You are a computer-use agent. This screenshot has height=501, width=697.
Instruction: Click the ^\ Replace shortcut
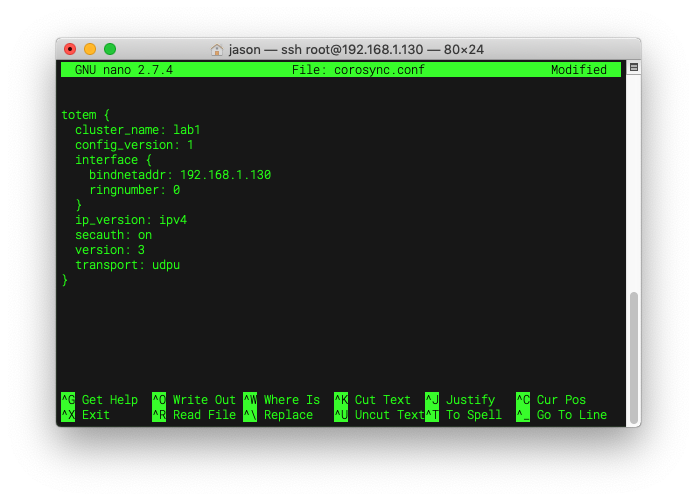[278, 415]
